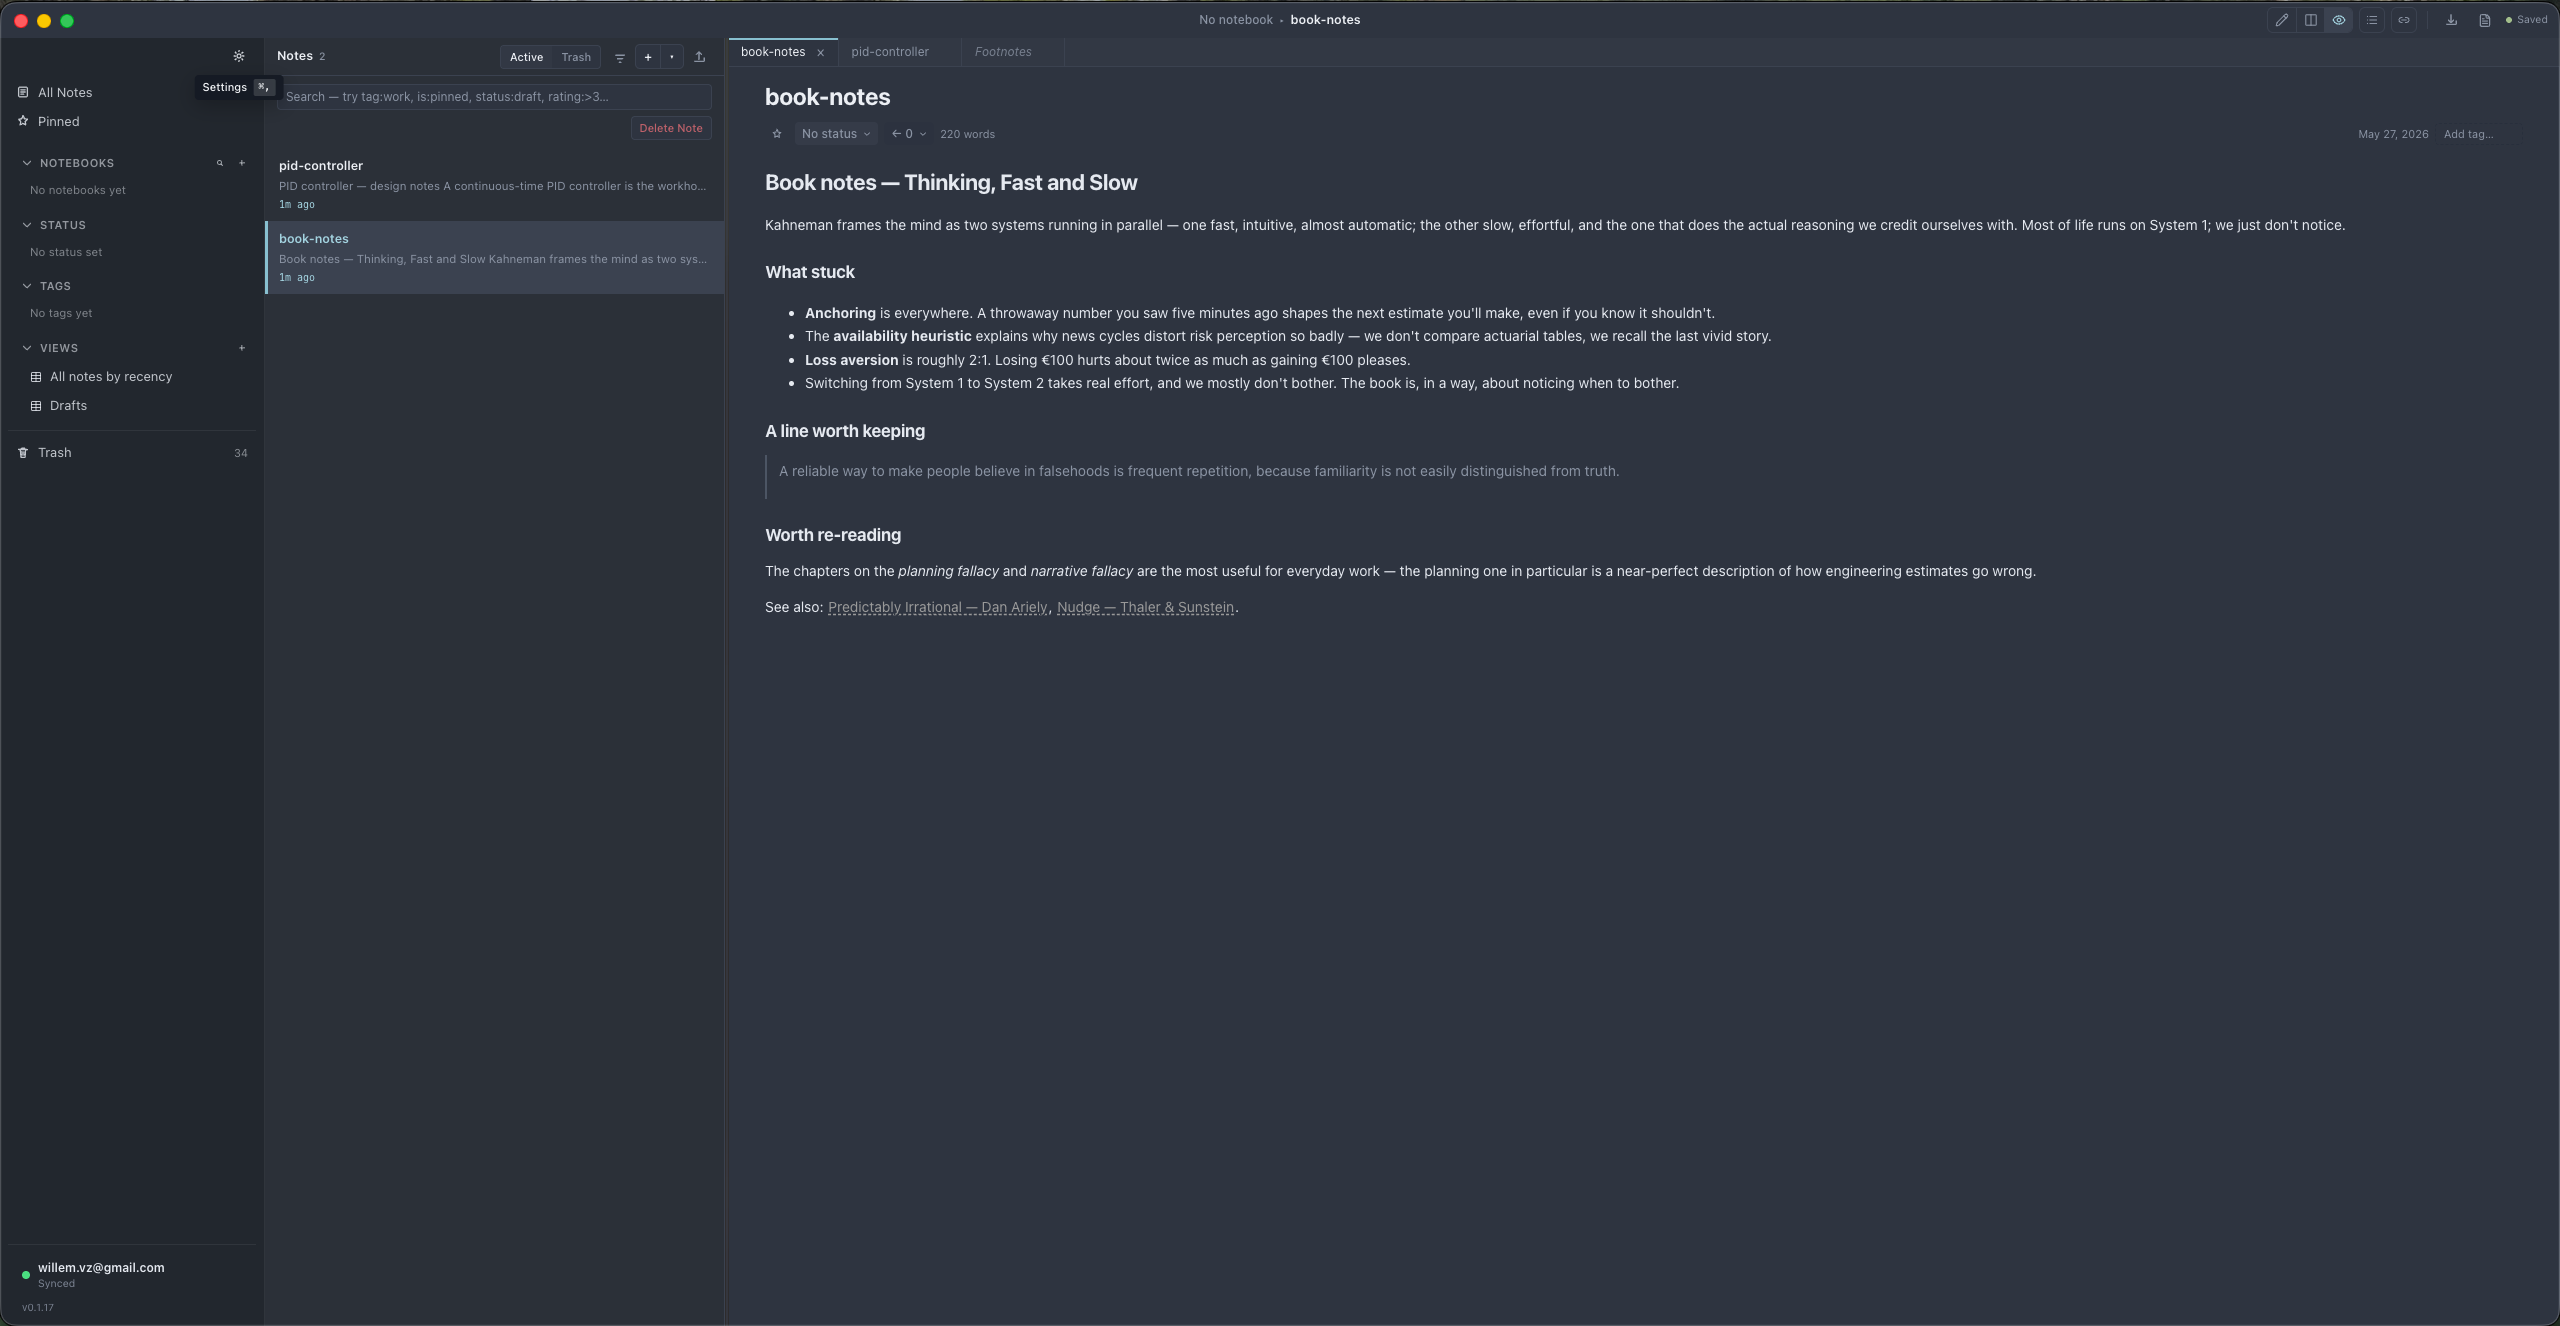Screen dimensions: 2560x1326
Task: Select the book-notes note in the list
Action: (x=494, y=258)
